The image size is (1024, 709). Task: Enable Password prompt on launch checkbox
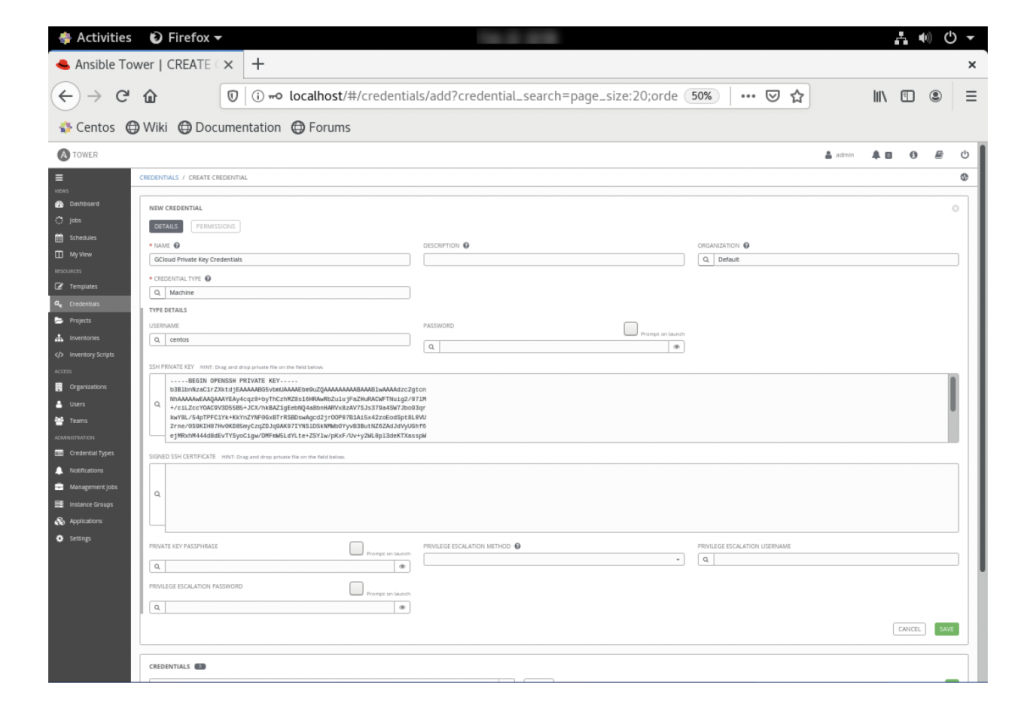[x=630, y=329]
